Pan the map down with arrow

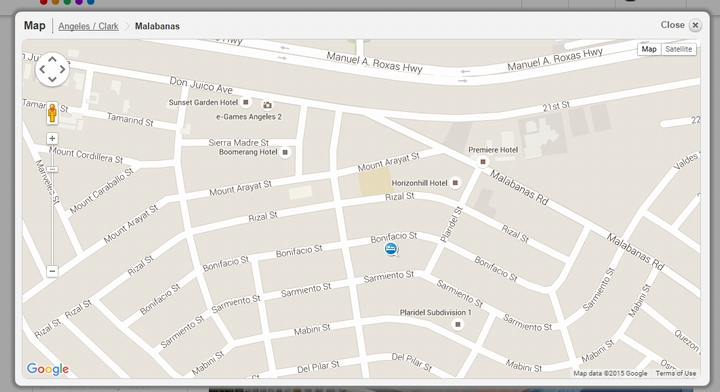click(x=52, y=79)
